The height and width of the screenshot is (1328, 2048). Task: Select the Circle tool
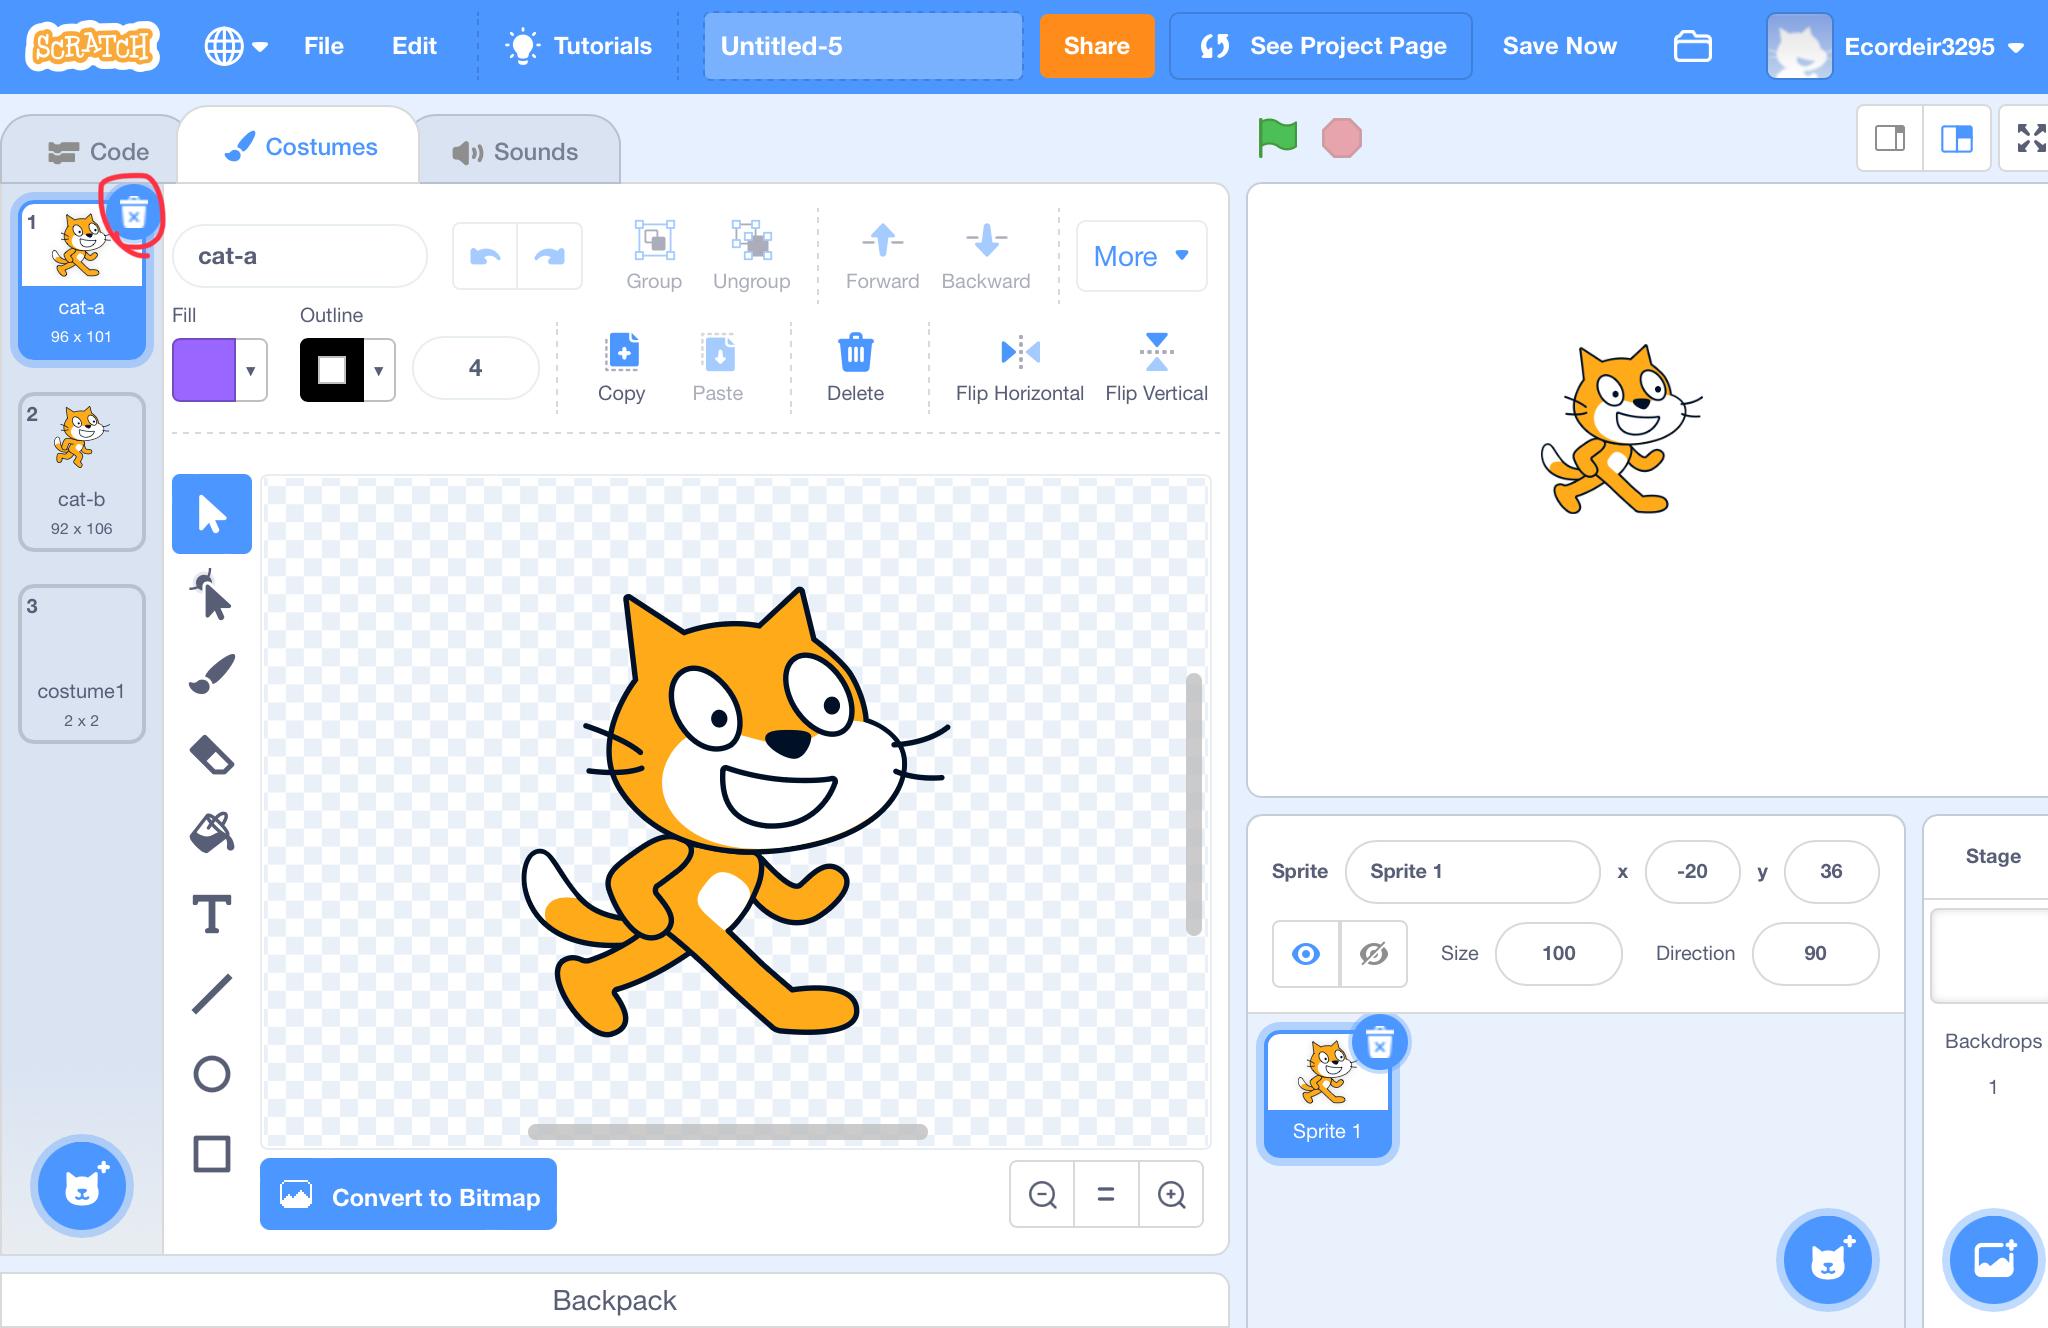pos(211,1074)
